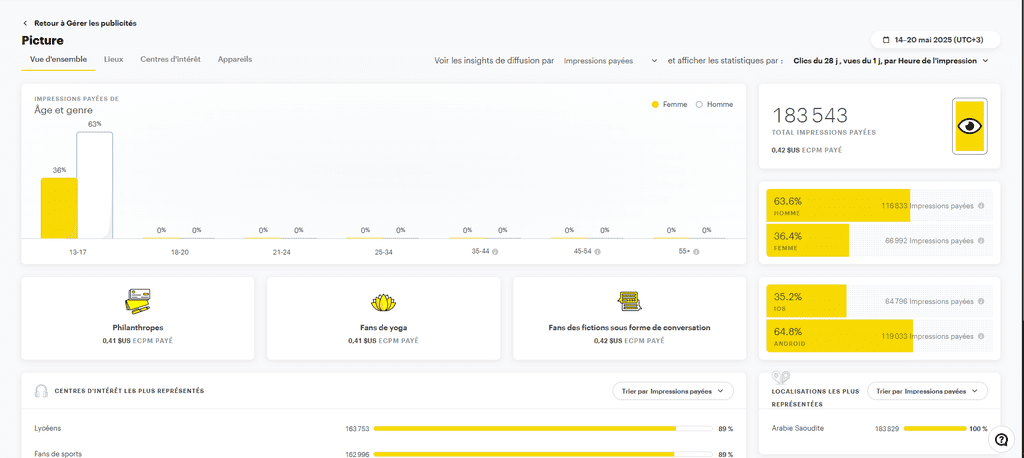Expand the statistics attribution window dropdown
Image resolution: width=1024 pixels, height=458 pixels.
890,61
